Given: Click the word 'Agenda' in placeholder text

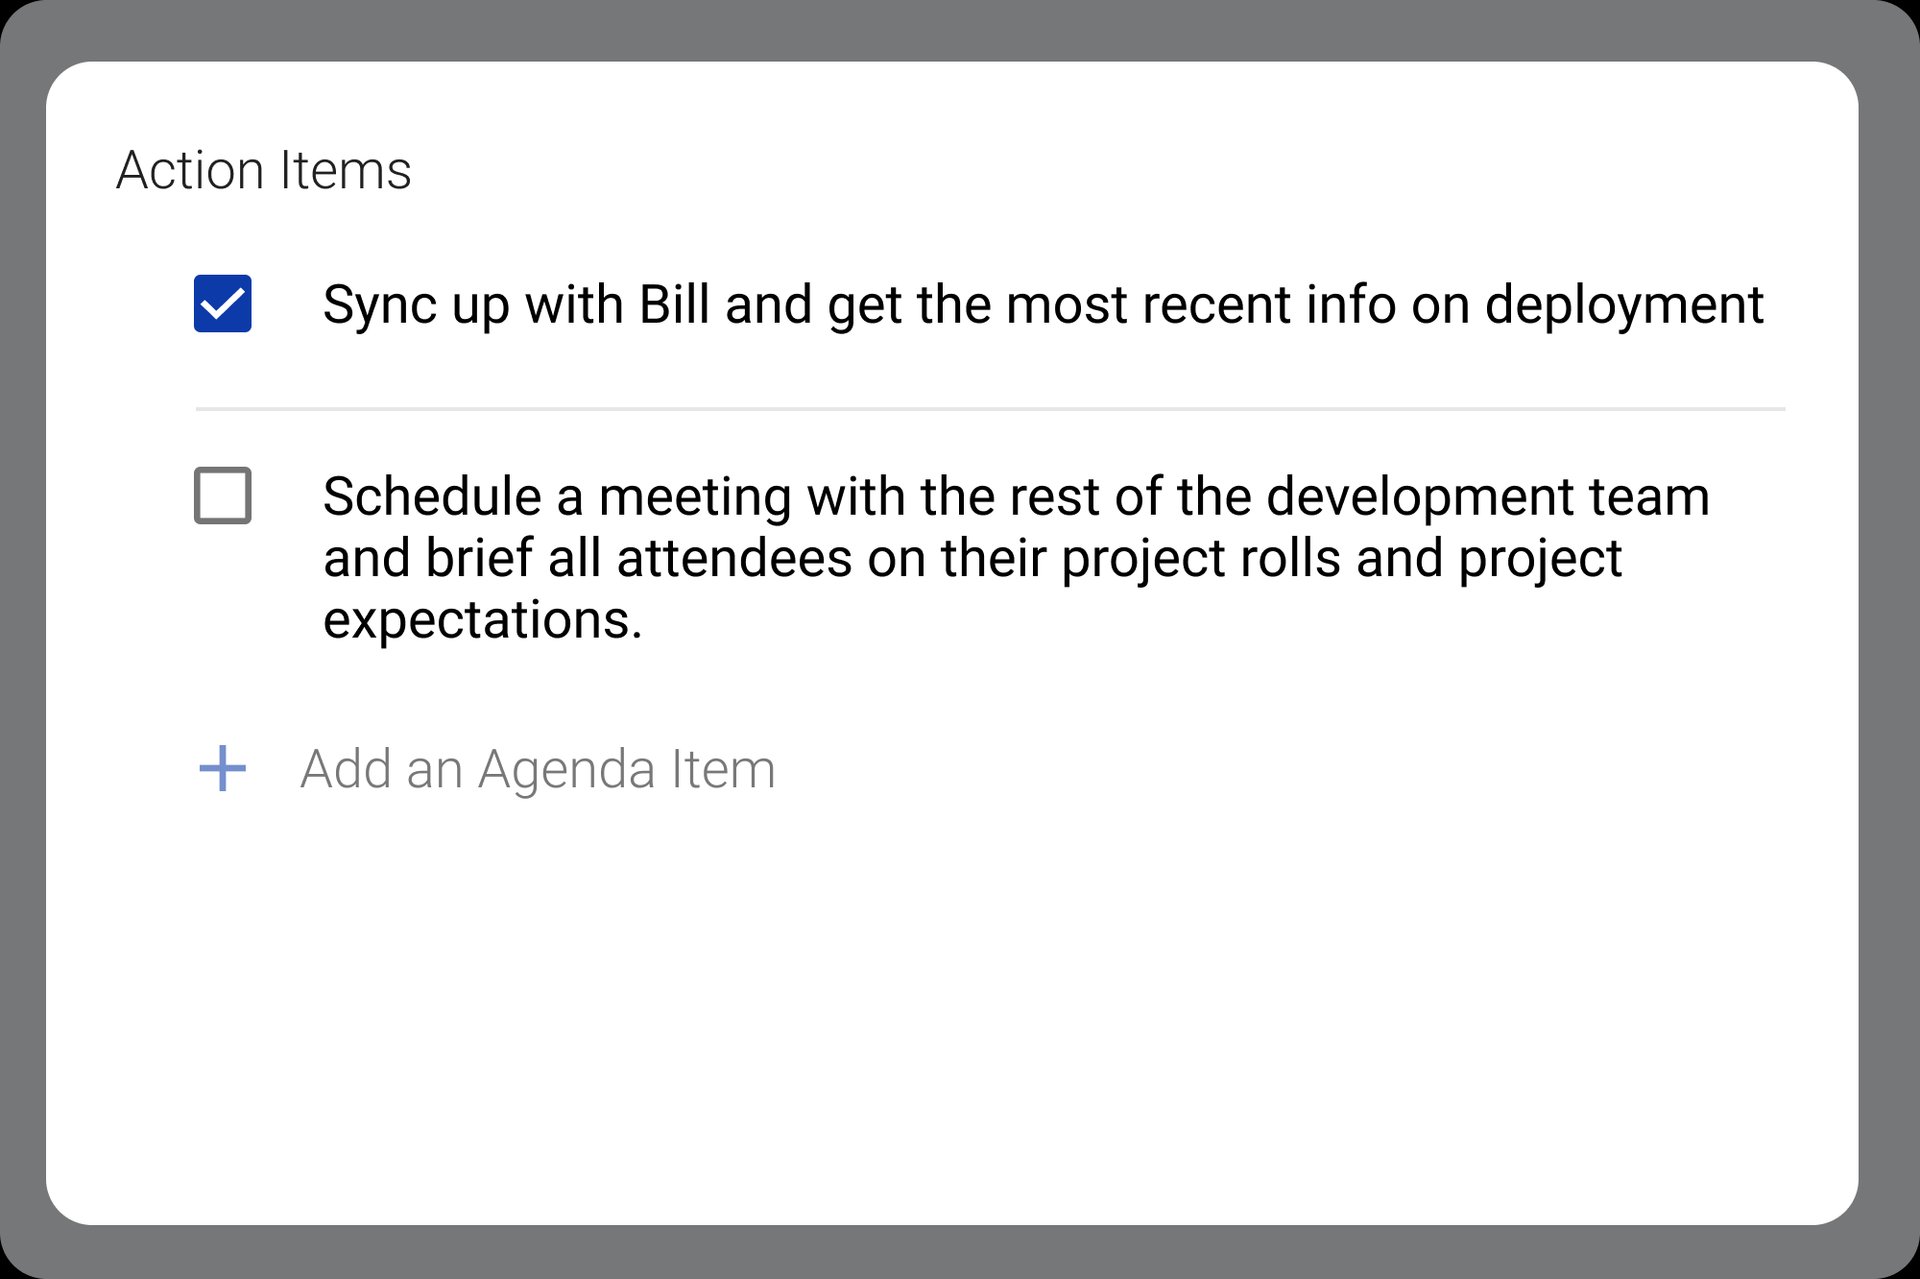Looking at the screenshot, I should 566,770.
